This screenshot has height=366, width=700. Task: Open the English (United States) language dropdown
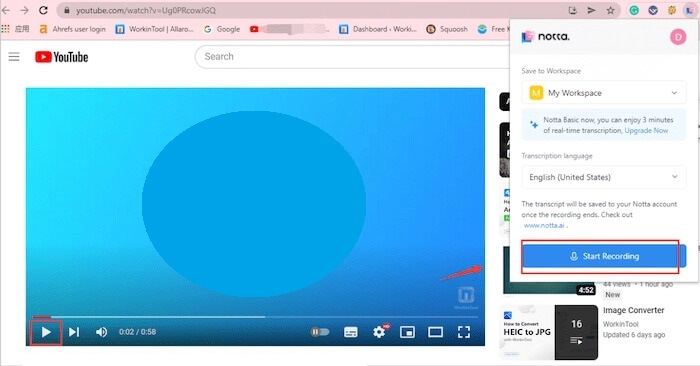(x=604, y=177)
